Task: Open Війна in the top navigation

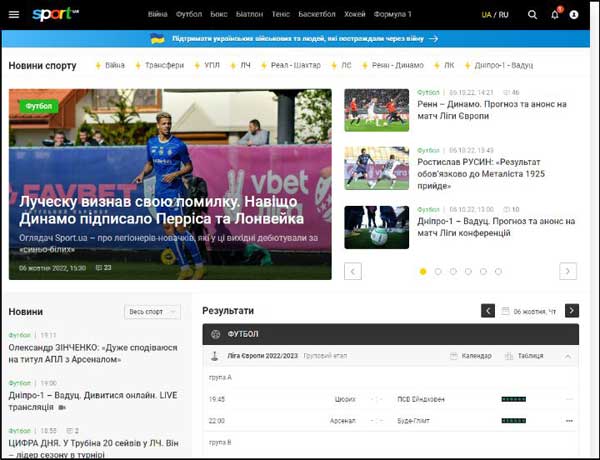Action: 158,15
